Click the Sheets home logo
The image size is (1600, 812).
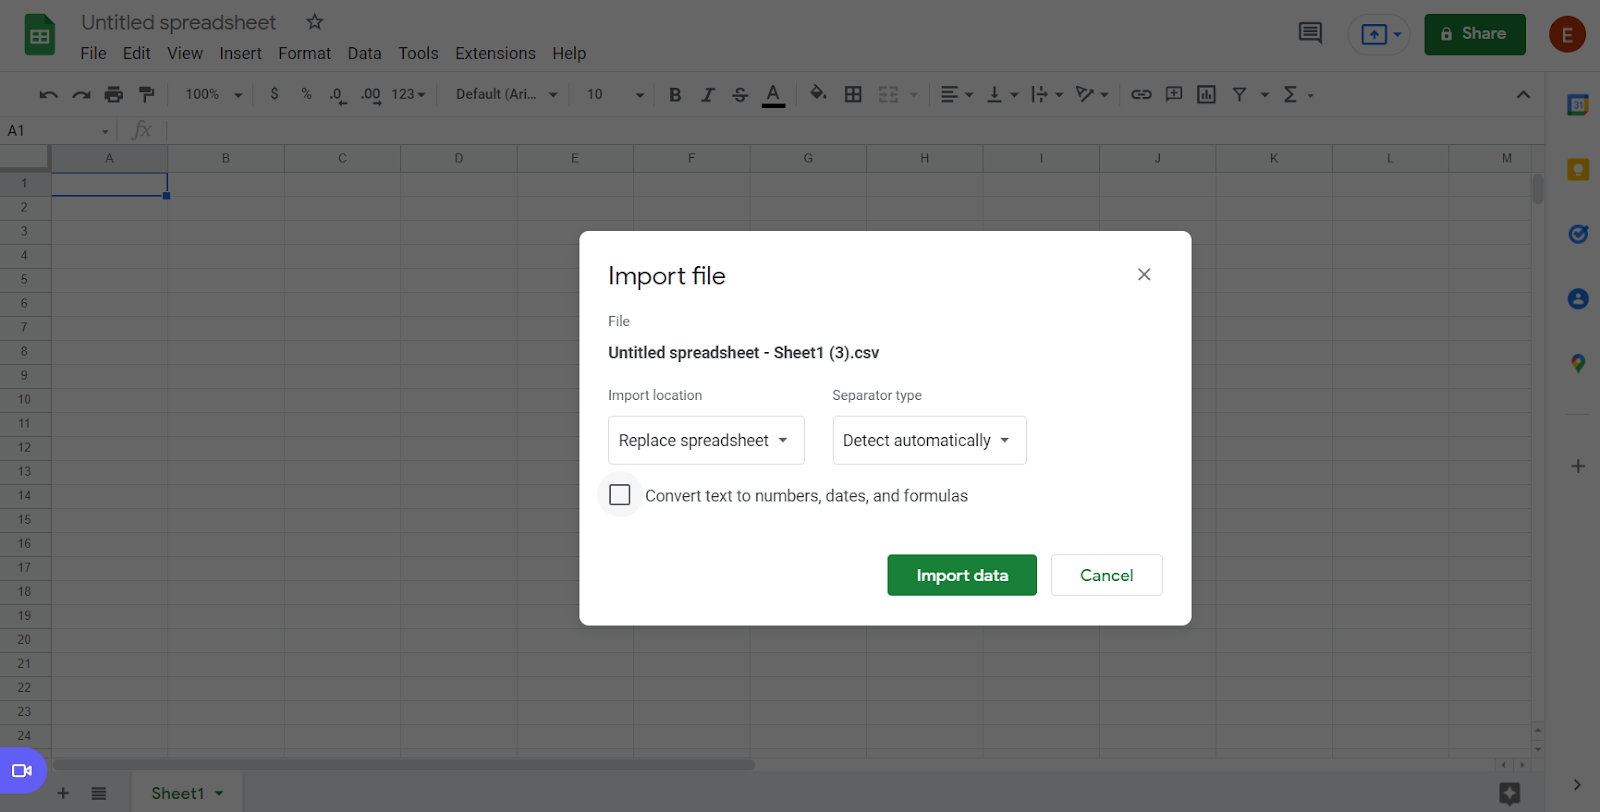[40, 36]
